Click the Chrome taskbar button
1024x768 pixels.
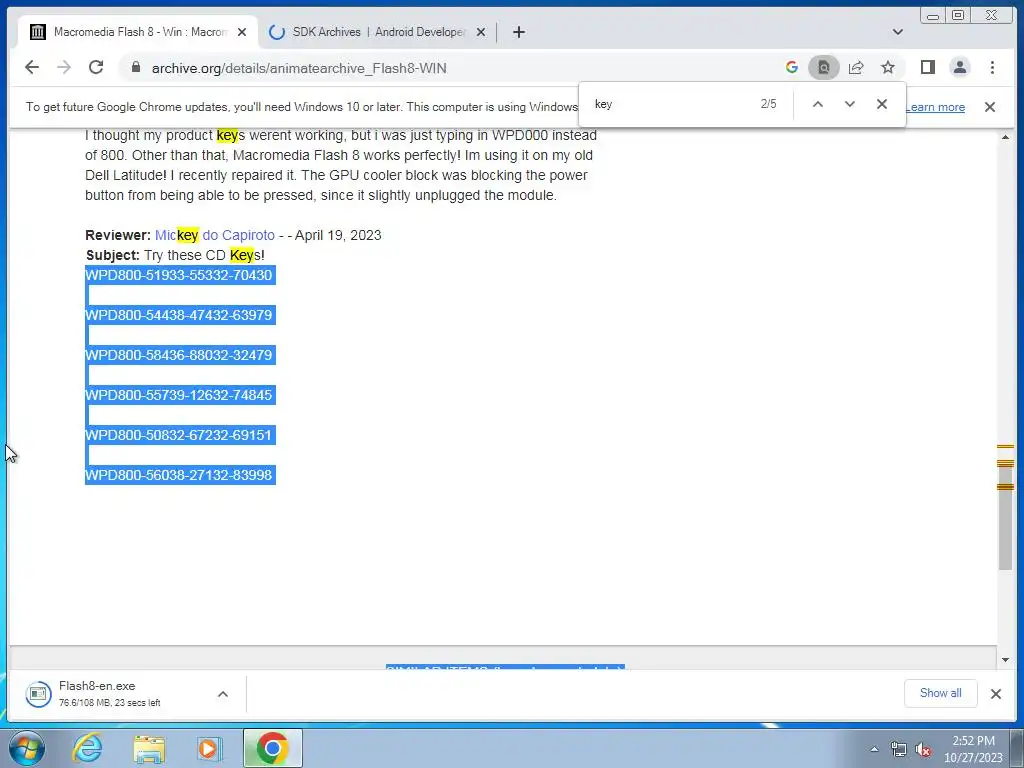pyautogui.click(x=272, y=748)
